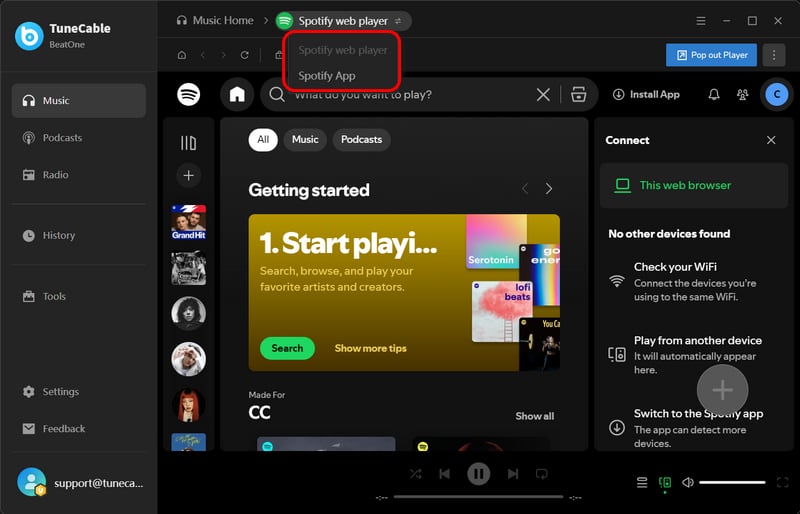Adjust the volume slider
800x514 pixels.
pos(732,482)
